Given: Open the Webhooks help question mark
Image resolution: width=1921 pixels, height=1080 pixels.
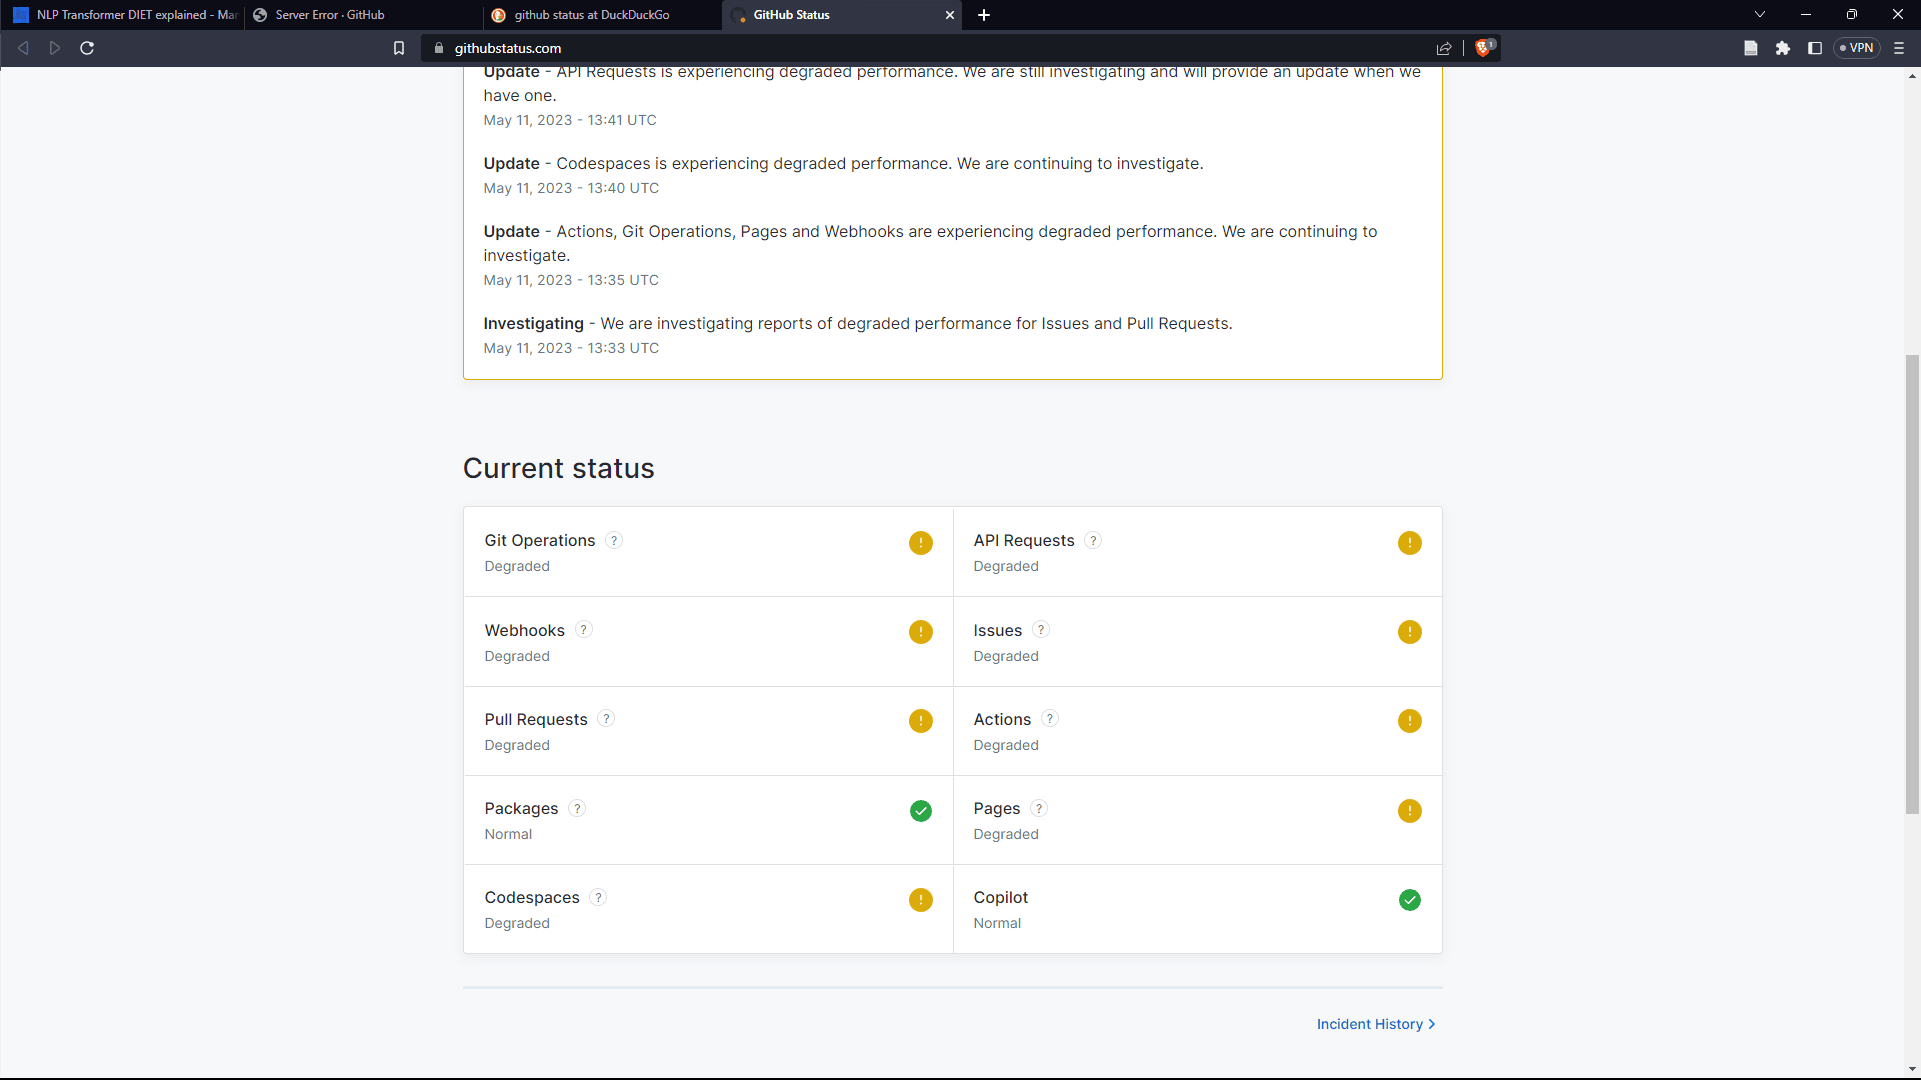Looking at the screenshot, I should [x=584, y=630].
